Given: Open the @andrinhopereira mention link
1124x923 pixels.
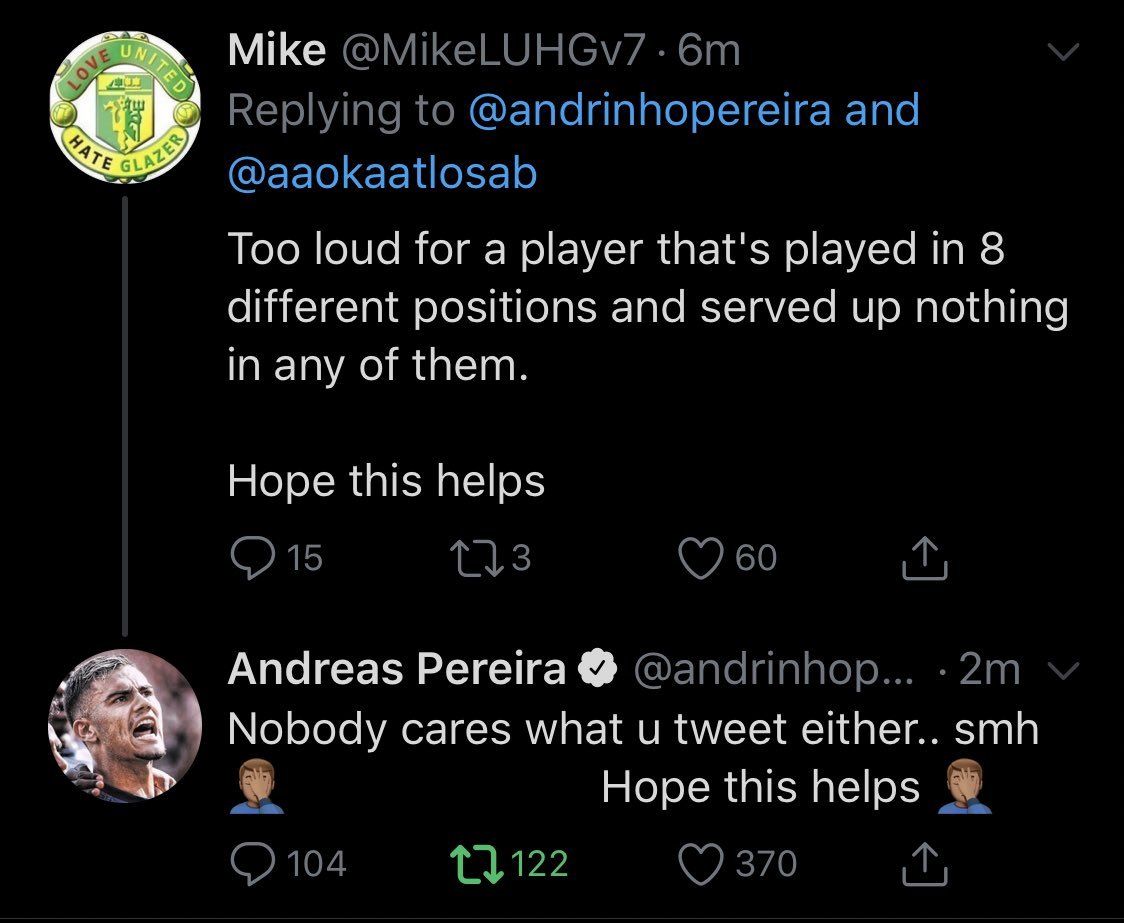Looking at the screenshot, I should tap(650, 111).
